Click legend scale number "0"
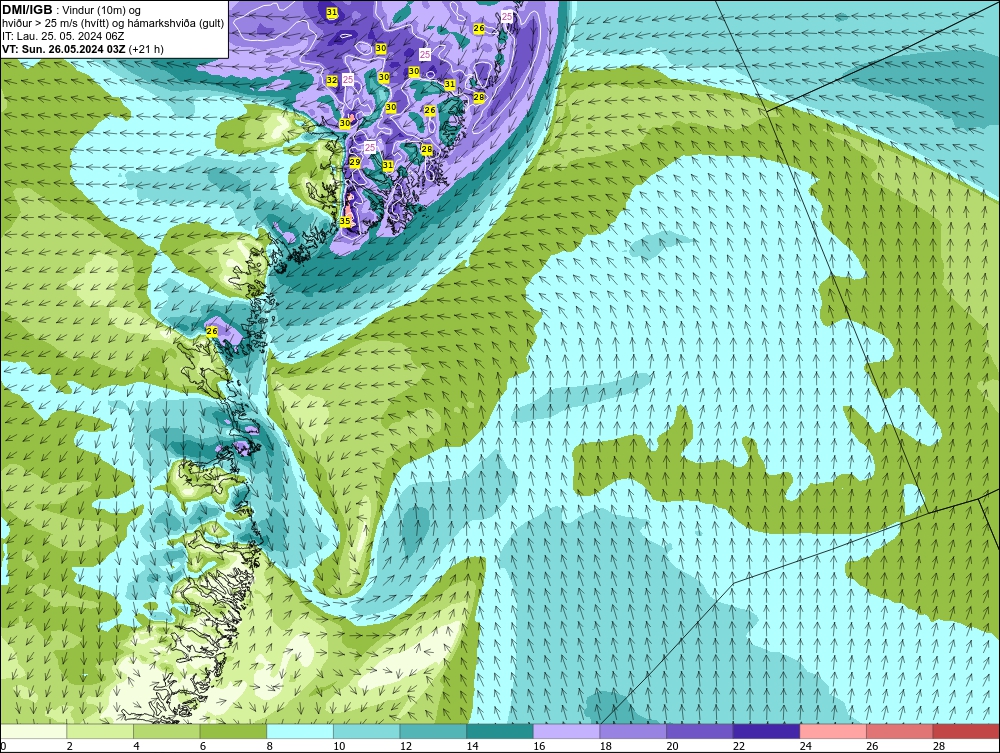 pyautogui.click(x=3, y=746)
